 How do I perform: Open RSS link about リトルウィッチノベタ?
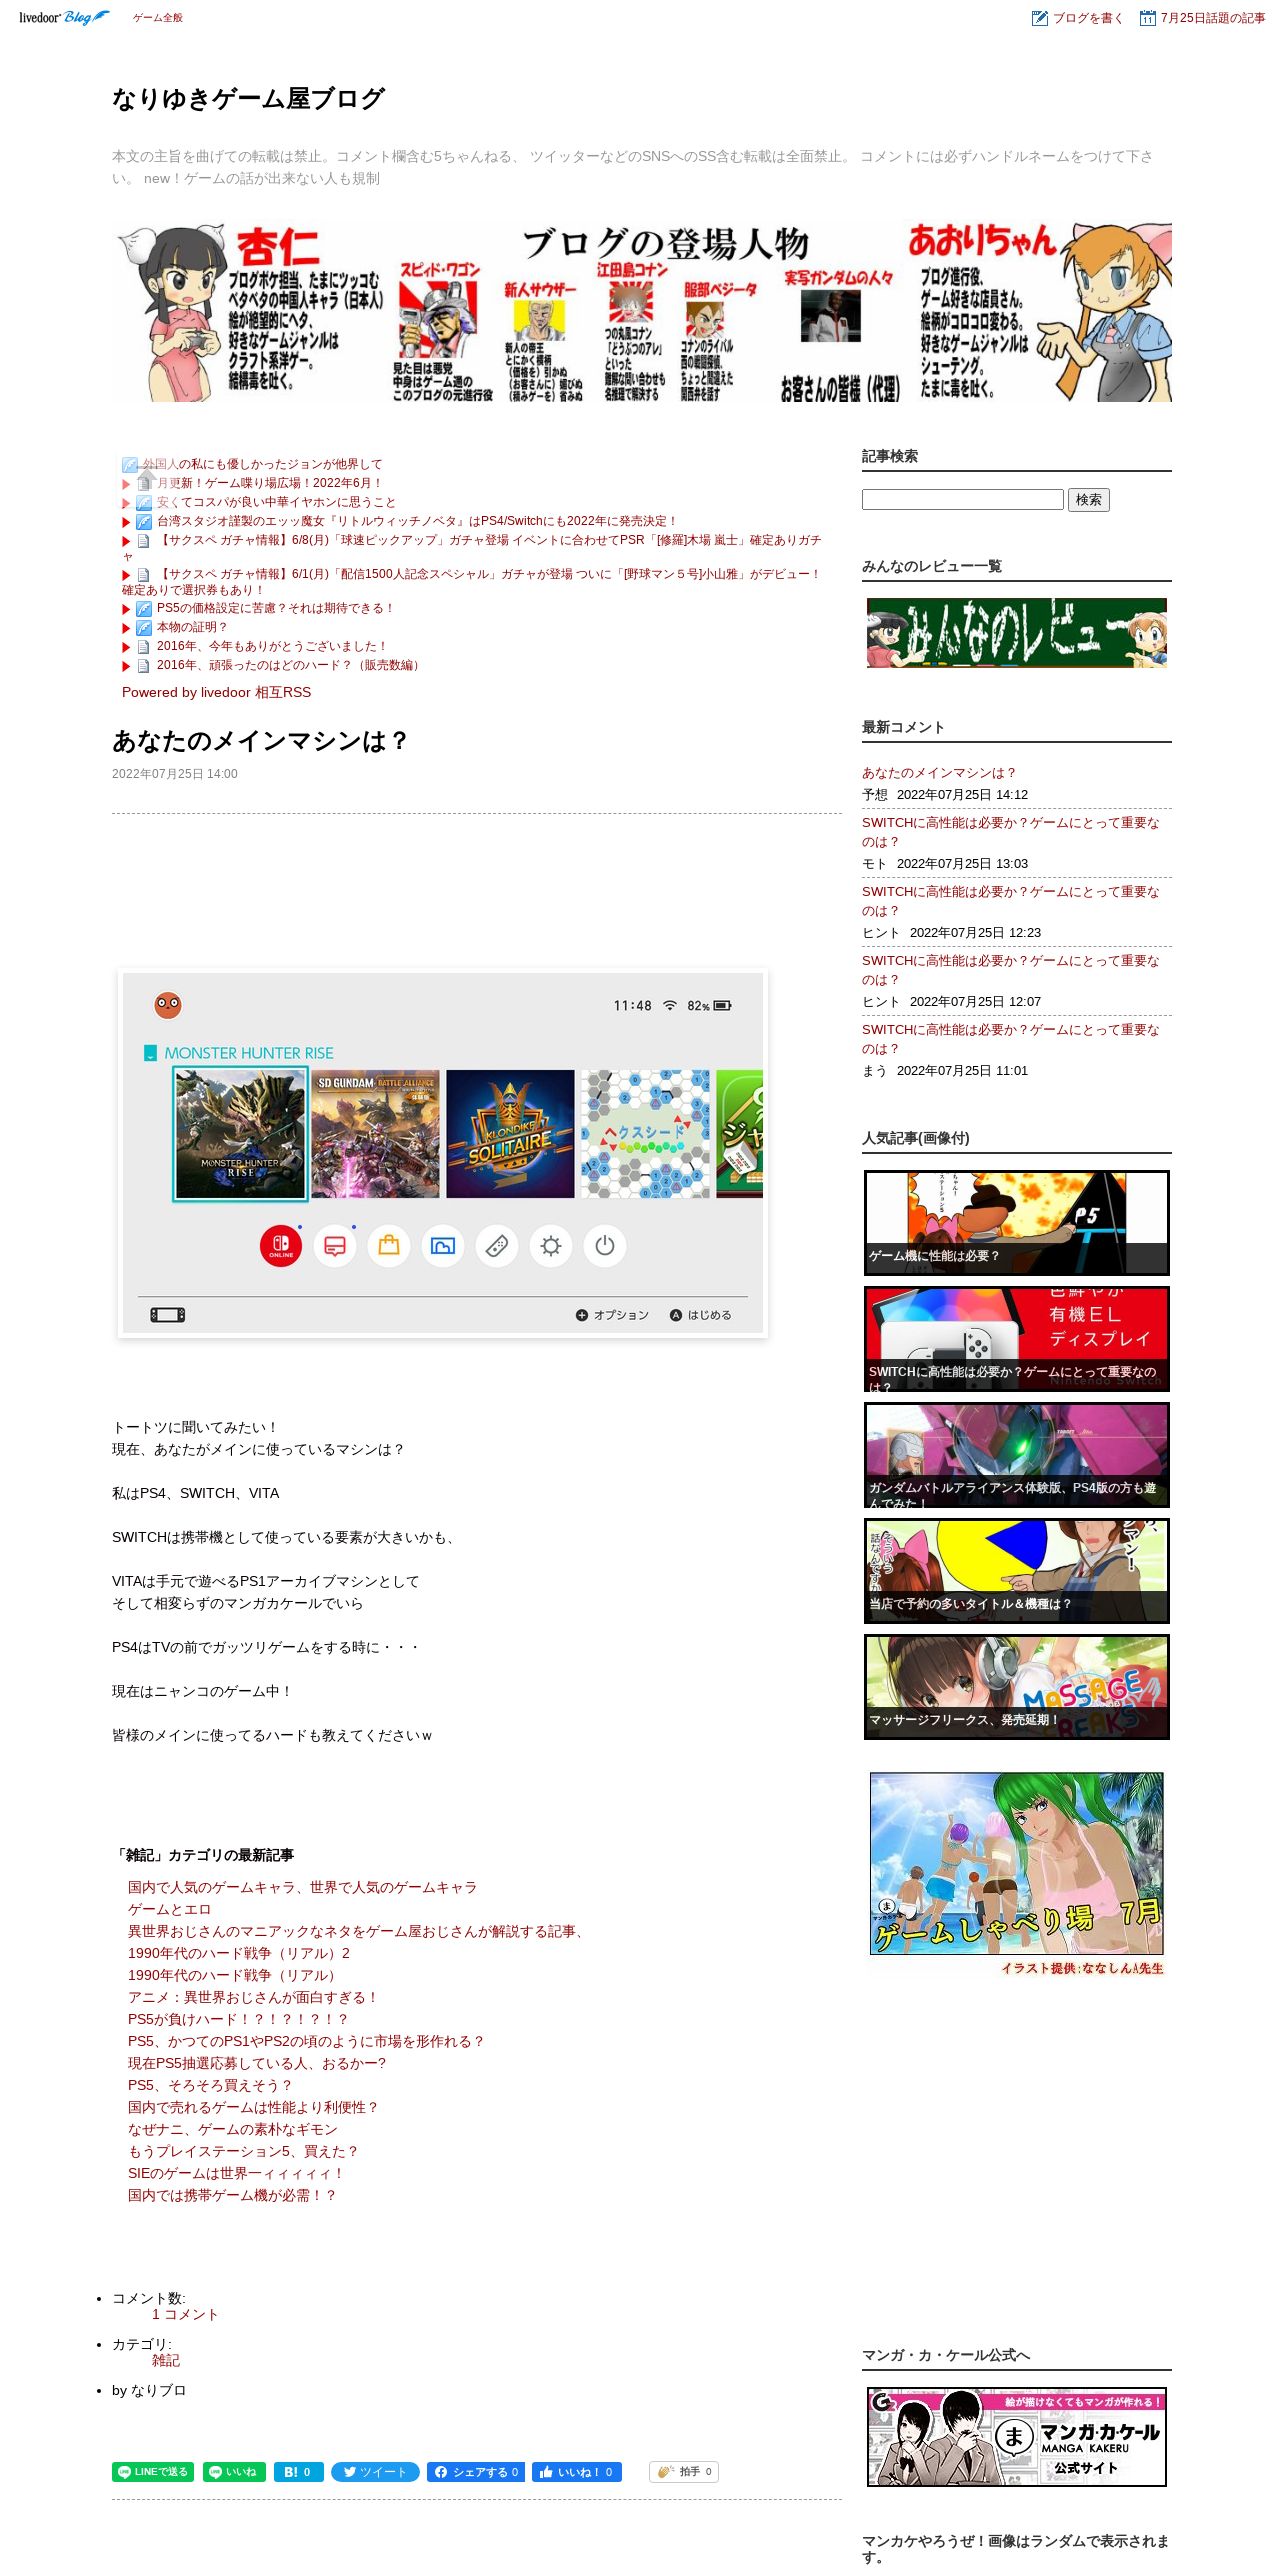tap(417, 521)
